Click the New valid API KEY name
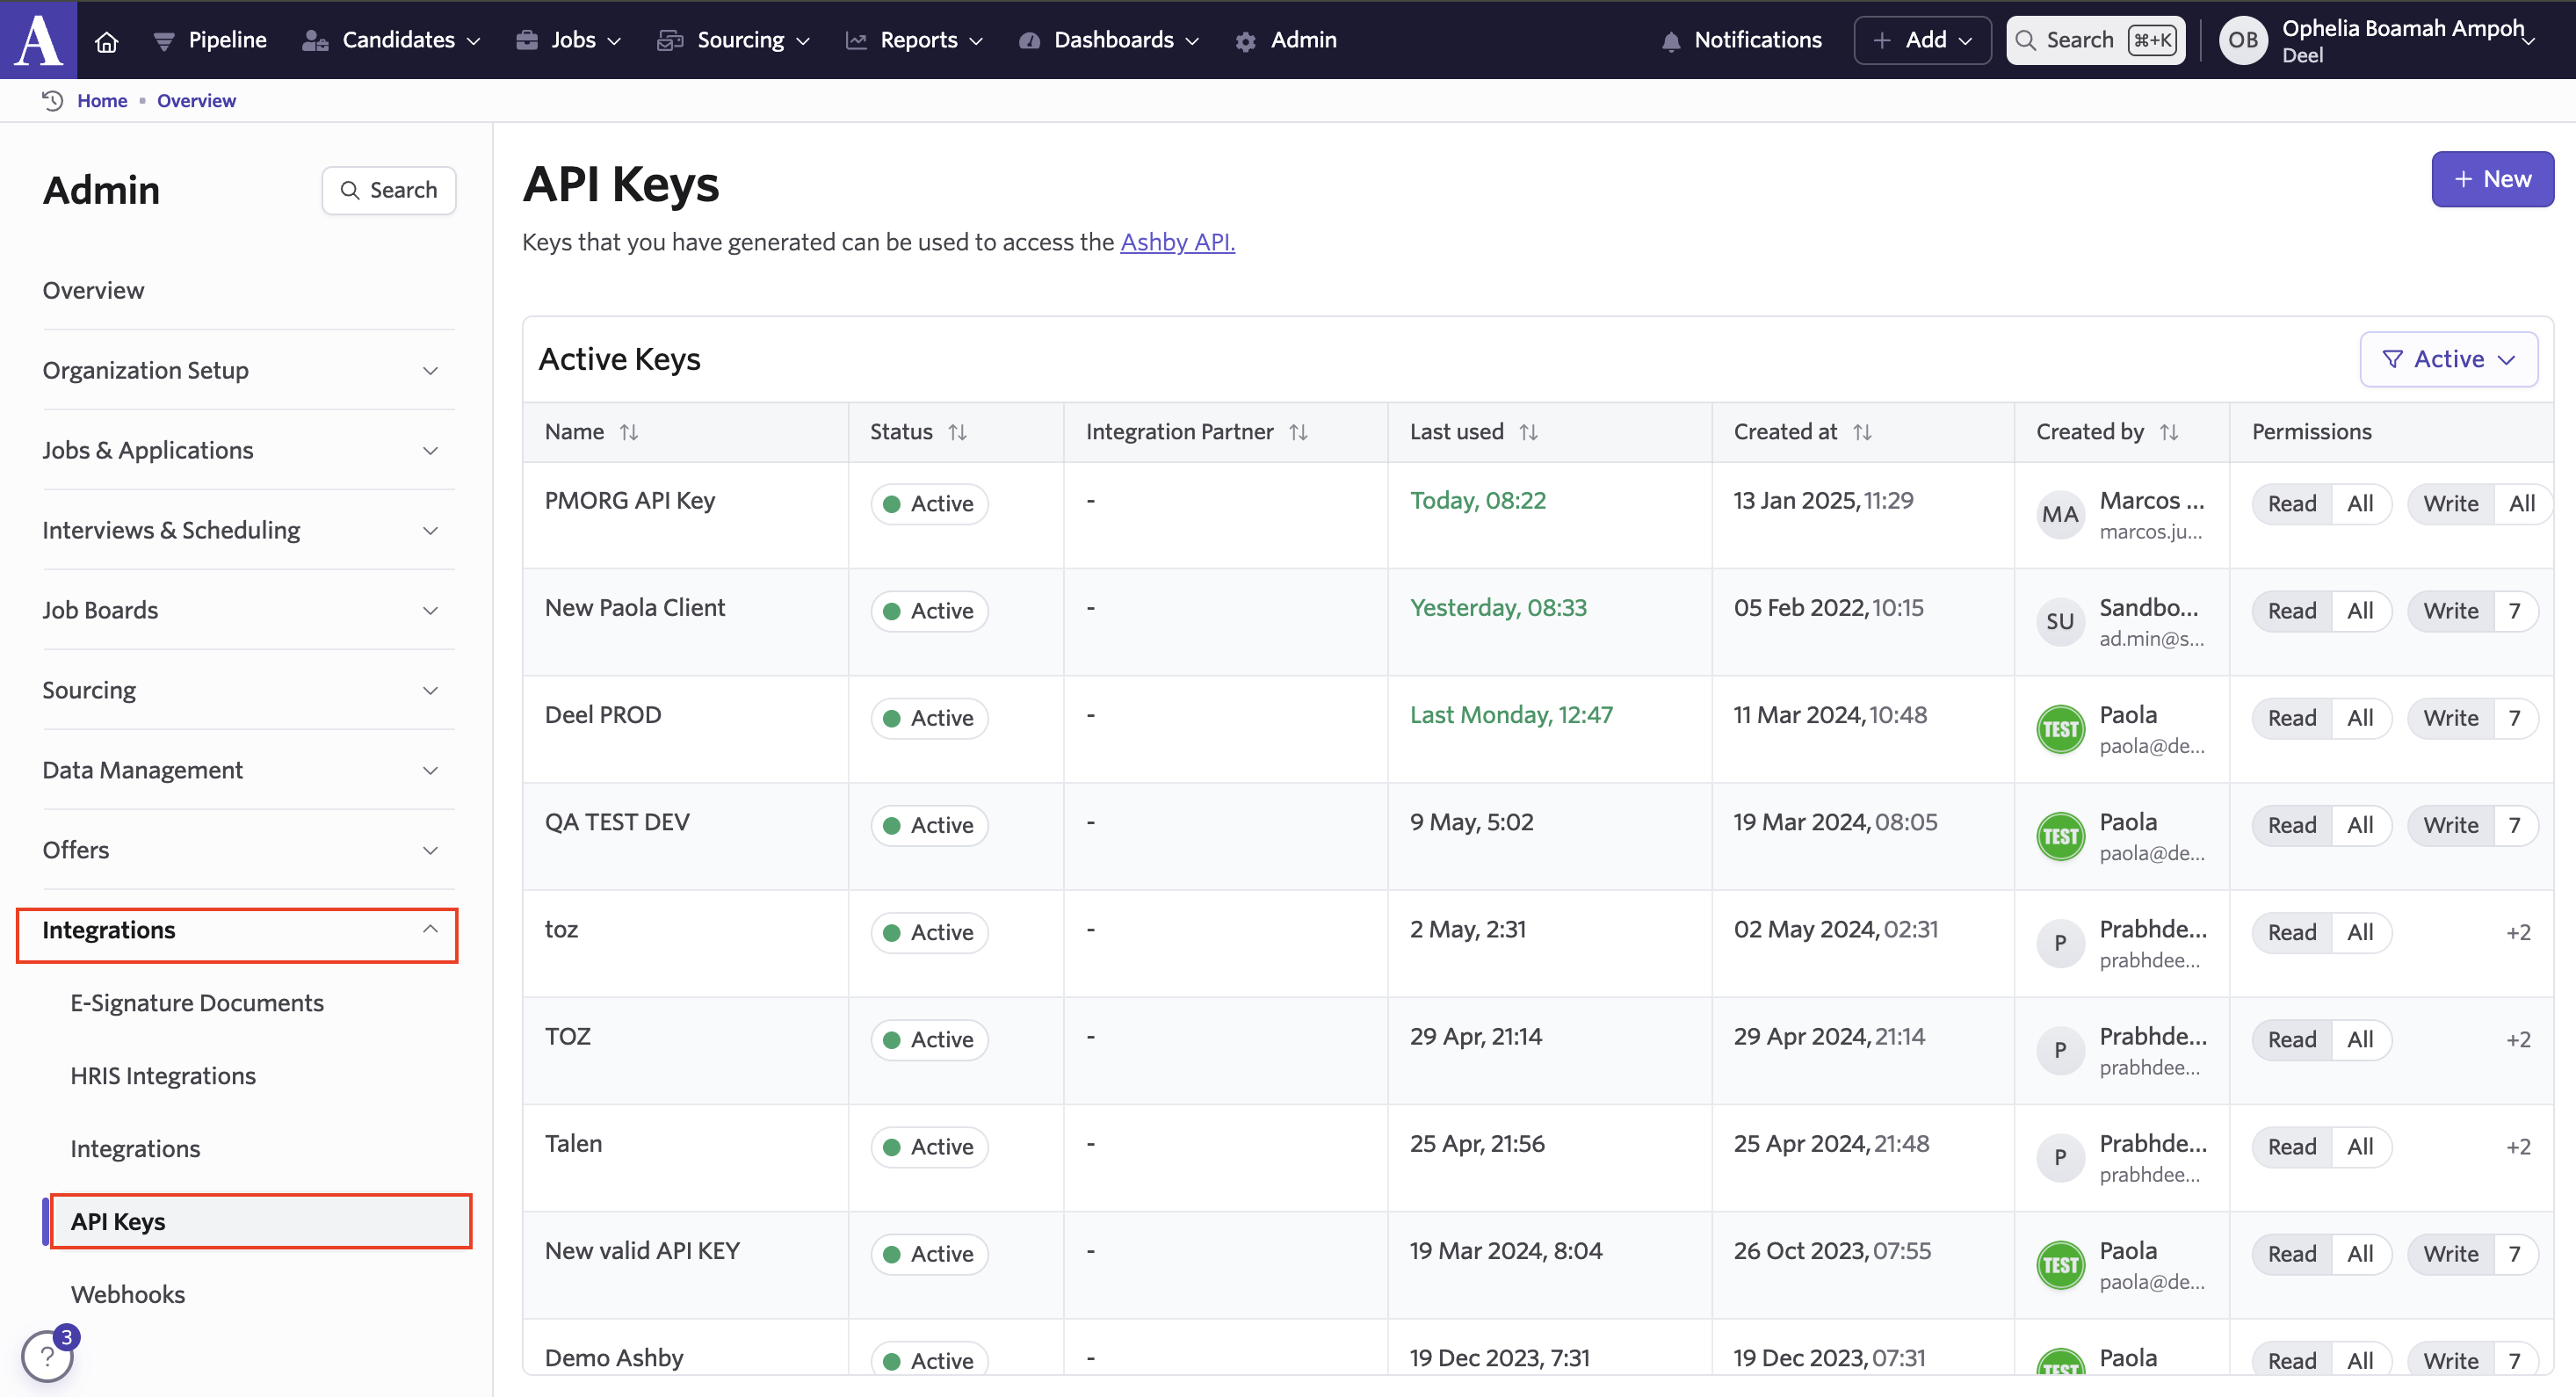 642,1250
